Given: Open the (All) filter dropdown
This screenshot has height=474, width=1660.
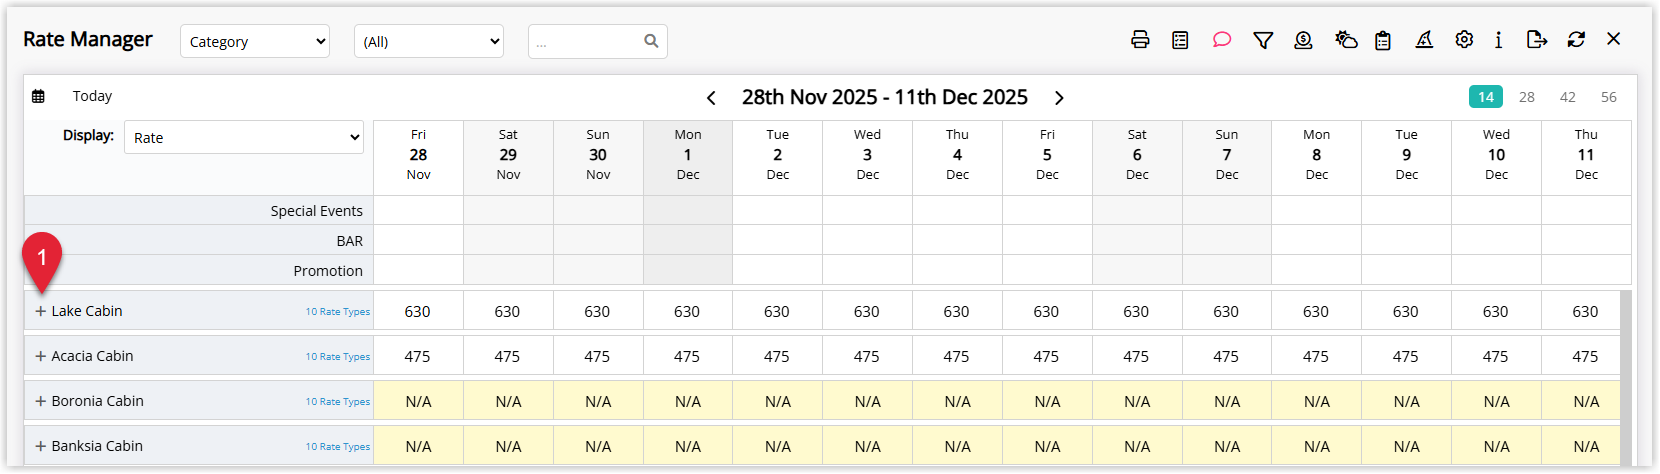Looking at the screenshot, I should click(429, 42).
